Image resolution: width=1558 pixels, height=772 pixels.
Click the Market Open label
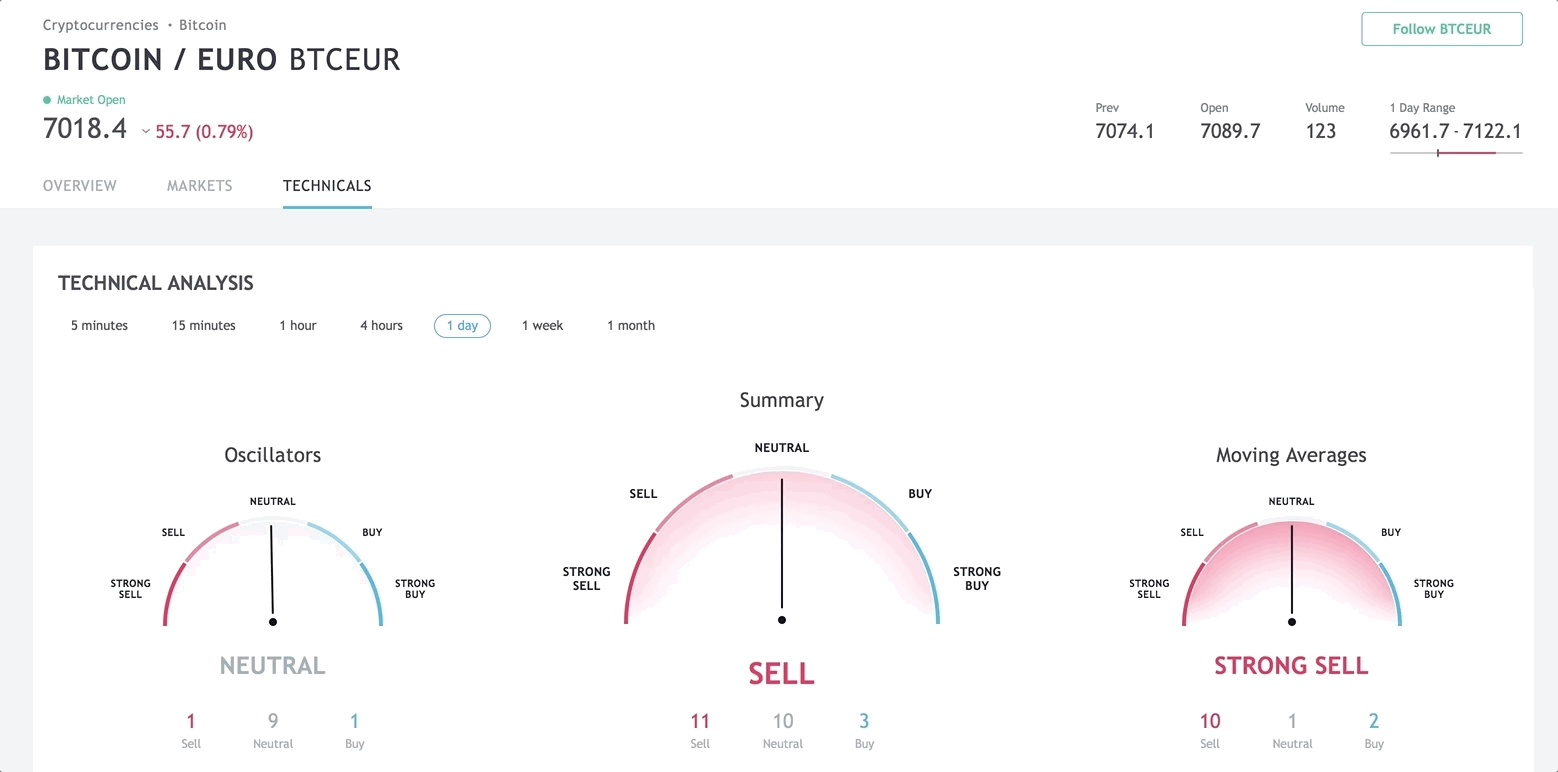(91, 100)
